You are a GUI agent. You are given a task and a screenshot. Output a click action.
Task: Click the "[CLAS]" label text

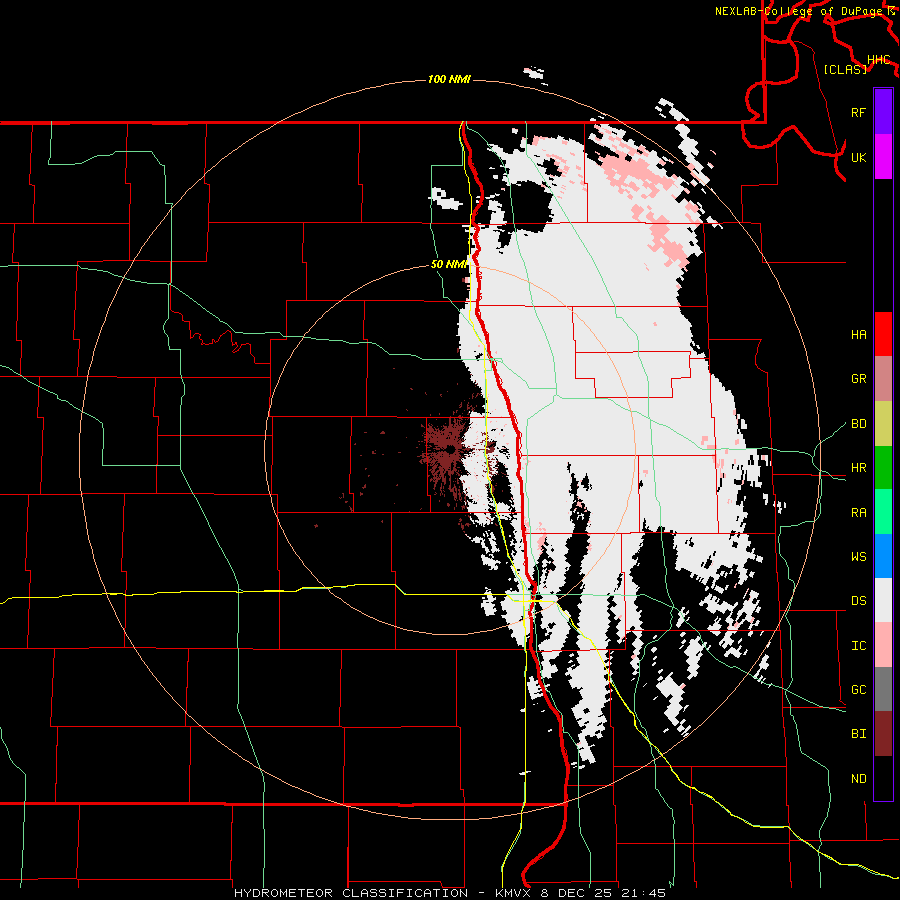845,69
